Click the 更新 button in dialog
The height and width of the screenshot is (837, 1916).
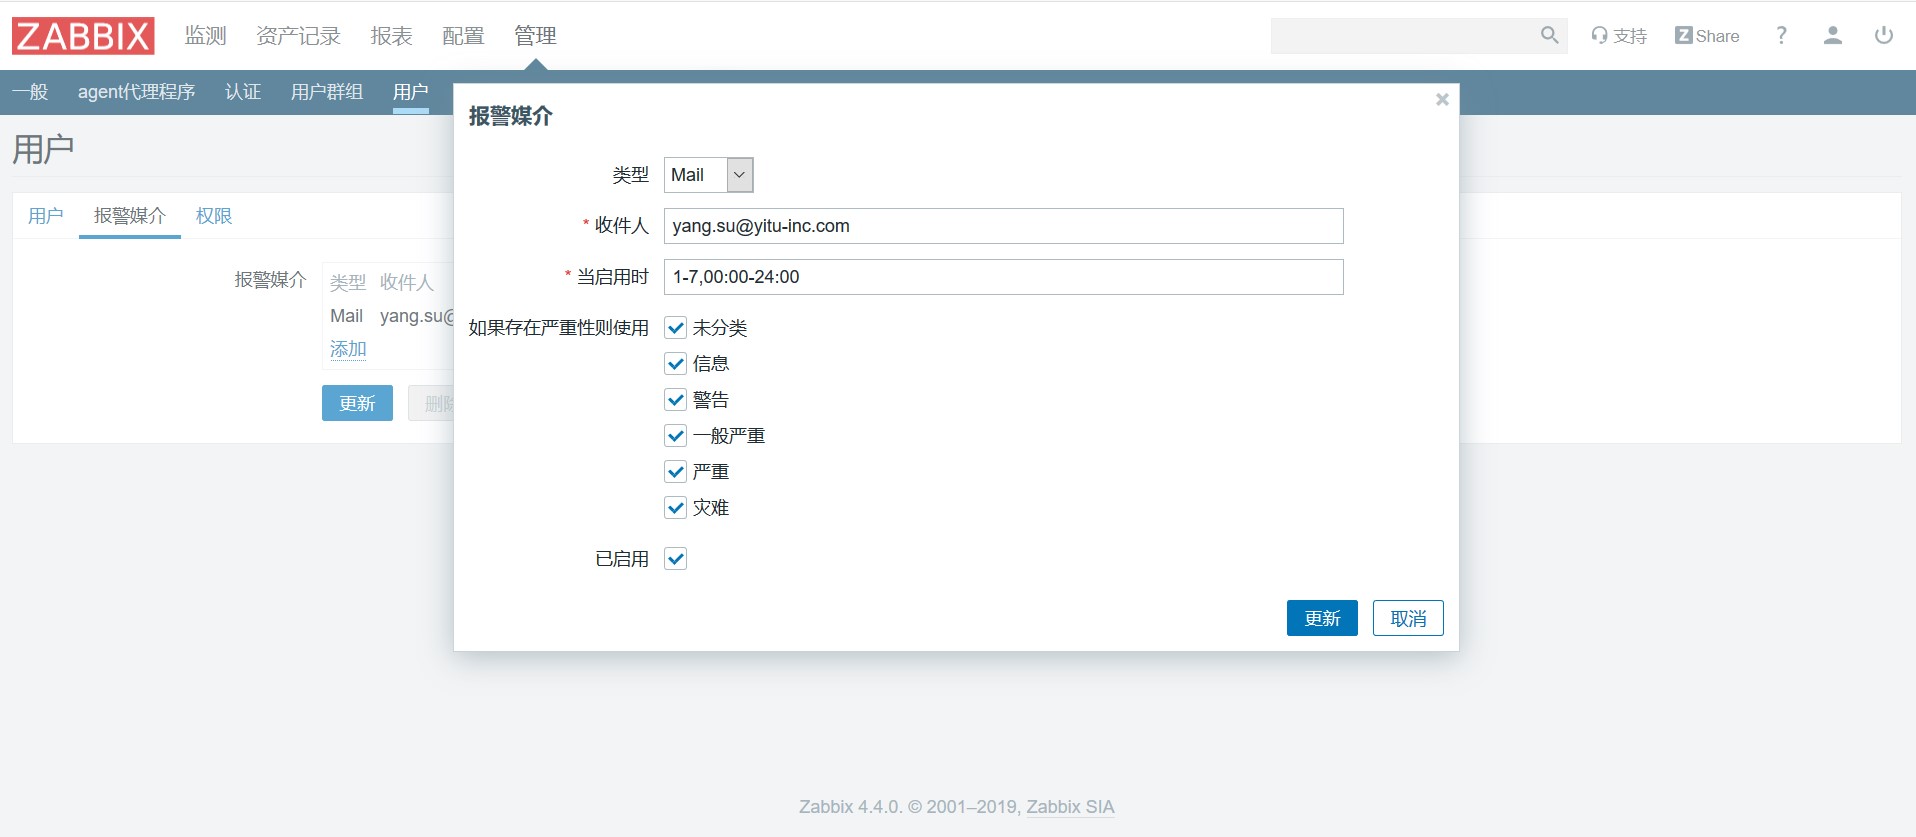pyautogui.click(x=1321, y=618)
